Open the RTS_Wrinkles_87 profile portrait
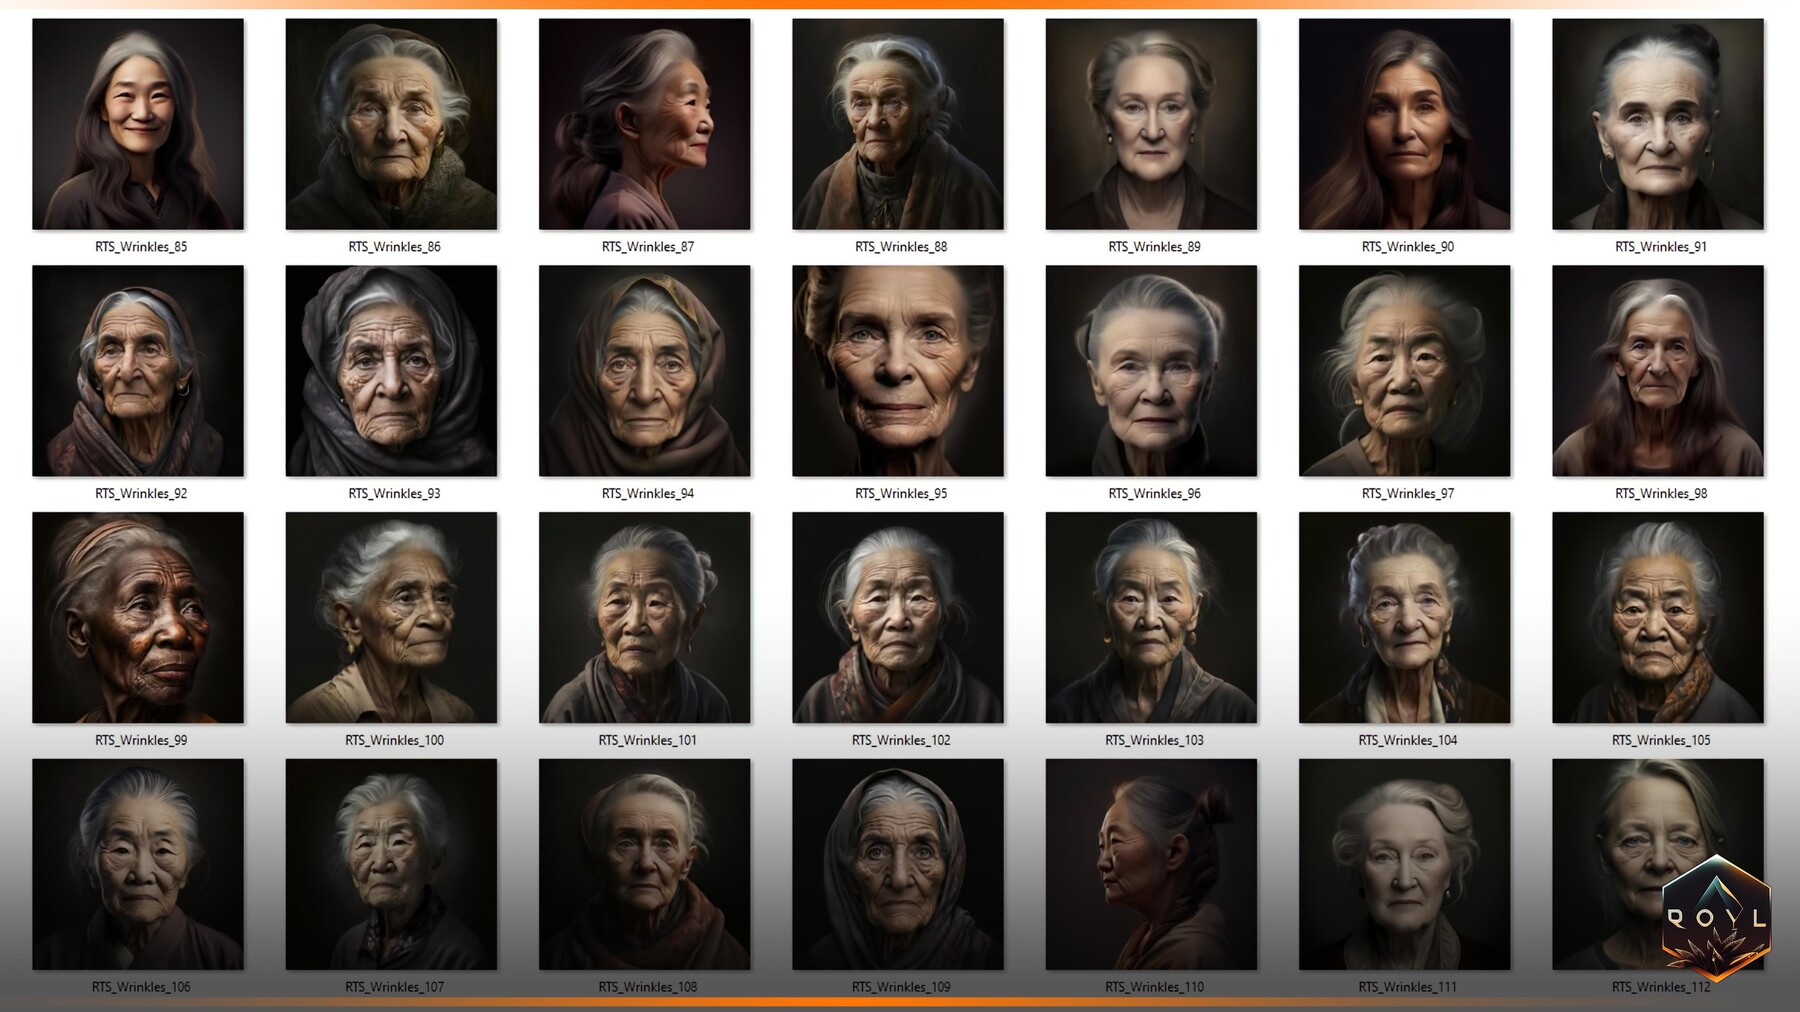The height and width of the screenshot is (1012, 1800). pos(644,122)
